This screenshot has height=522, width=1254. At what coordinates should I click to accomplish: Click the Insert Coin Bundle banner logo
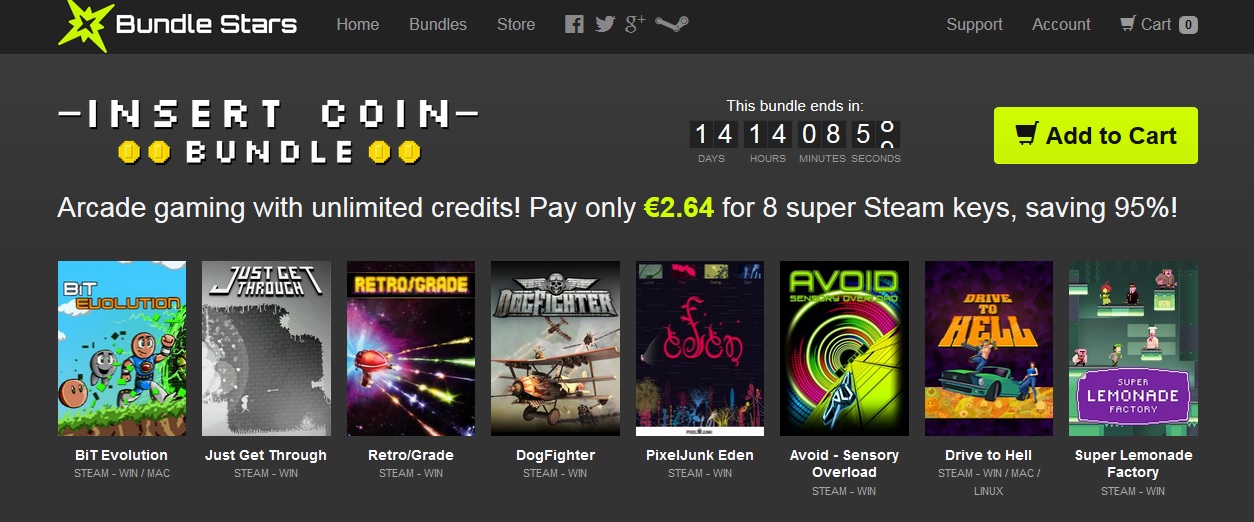click(x=268, y=132)
